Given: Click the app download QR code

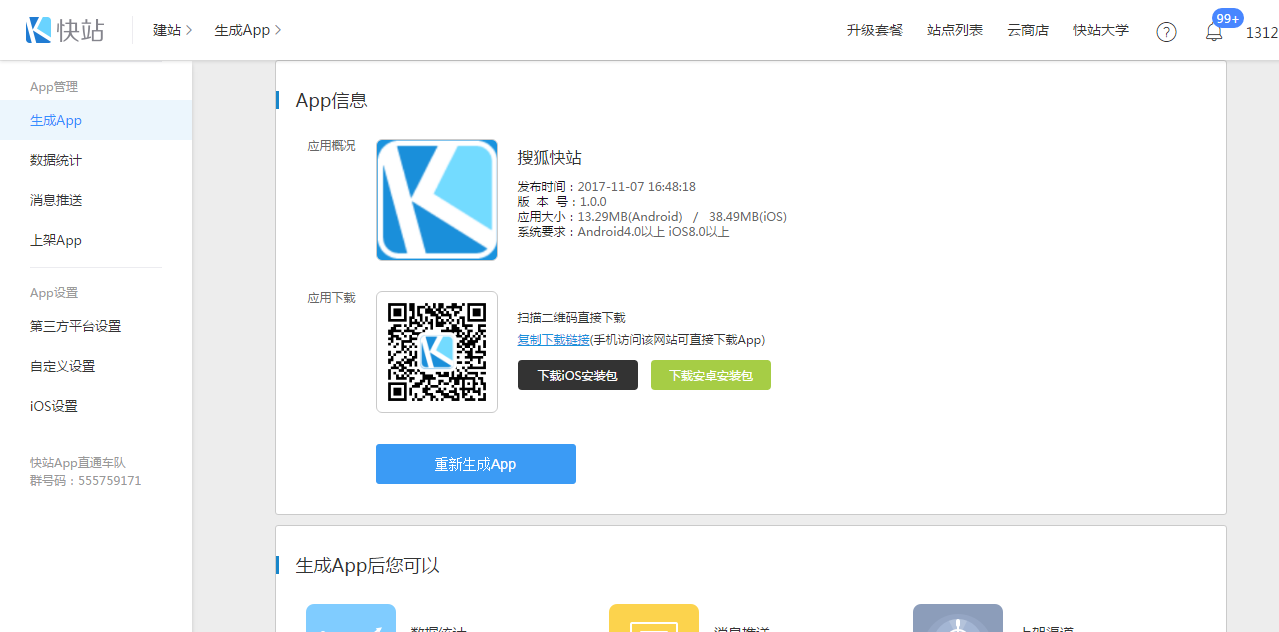Looking at the screenshot, I should pyautogui.click(x=437, y=352).
